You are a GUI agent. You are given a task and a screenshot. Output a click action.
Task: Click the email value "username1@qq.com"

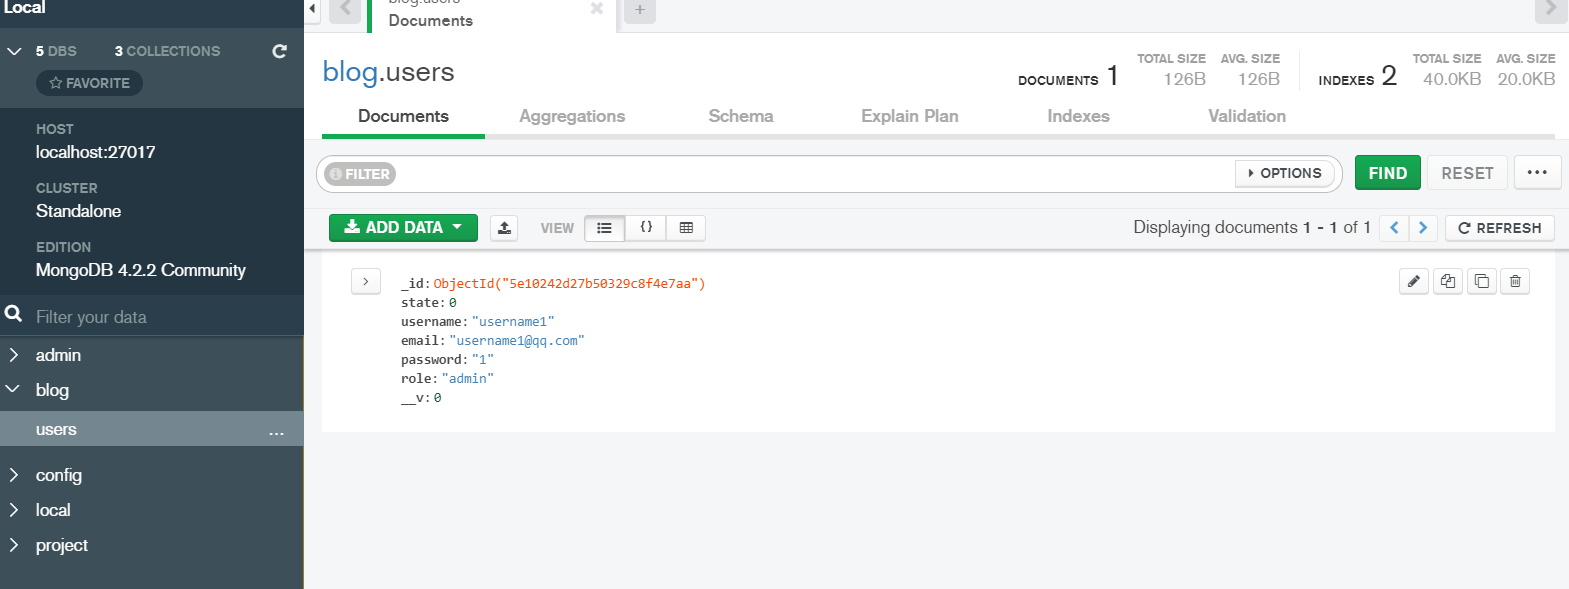[x=517, y=341]
